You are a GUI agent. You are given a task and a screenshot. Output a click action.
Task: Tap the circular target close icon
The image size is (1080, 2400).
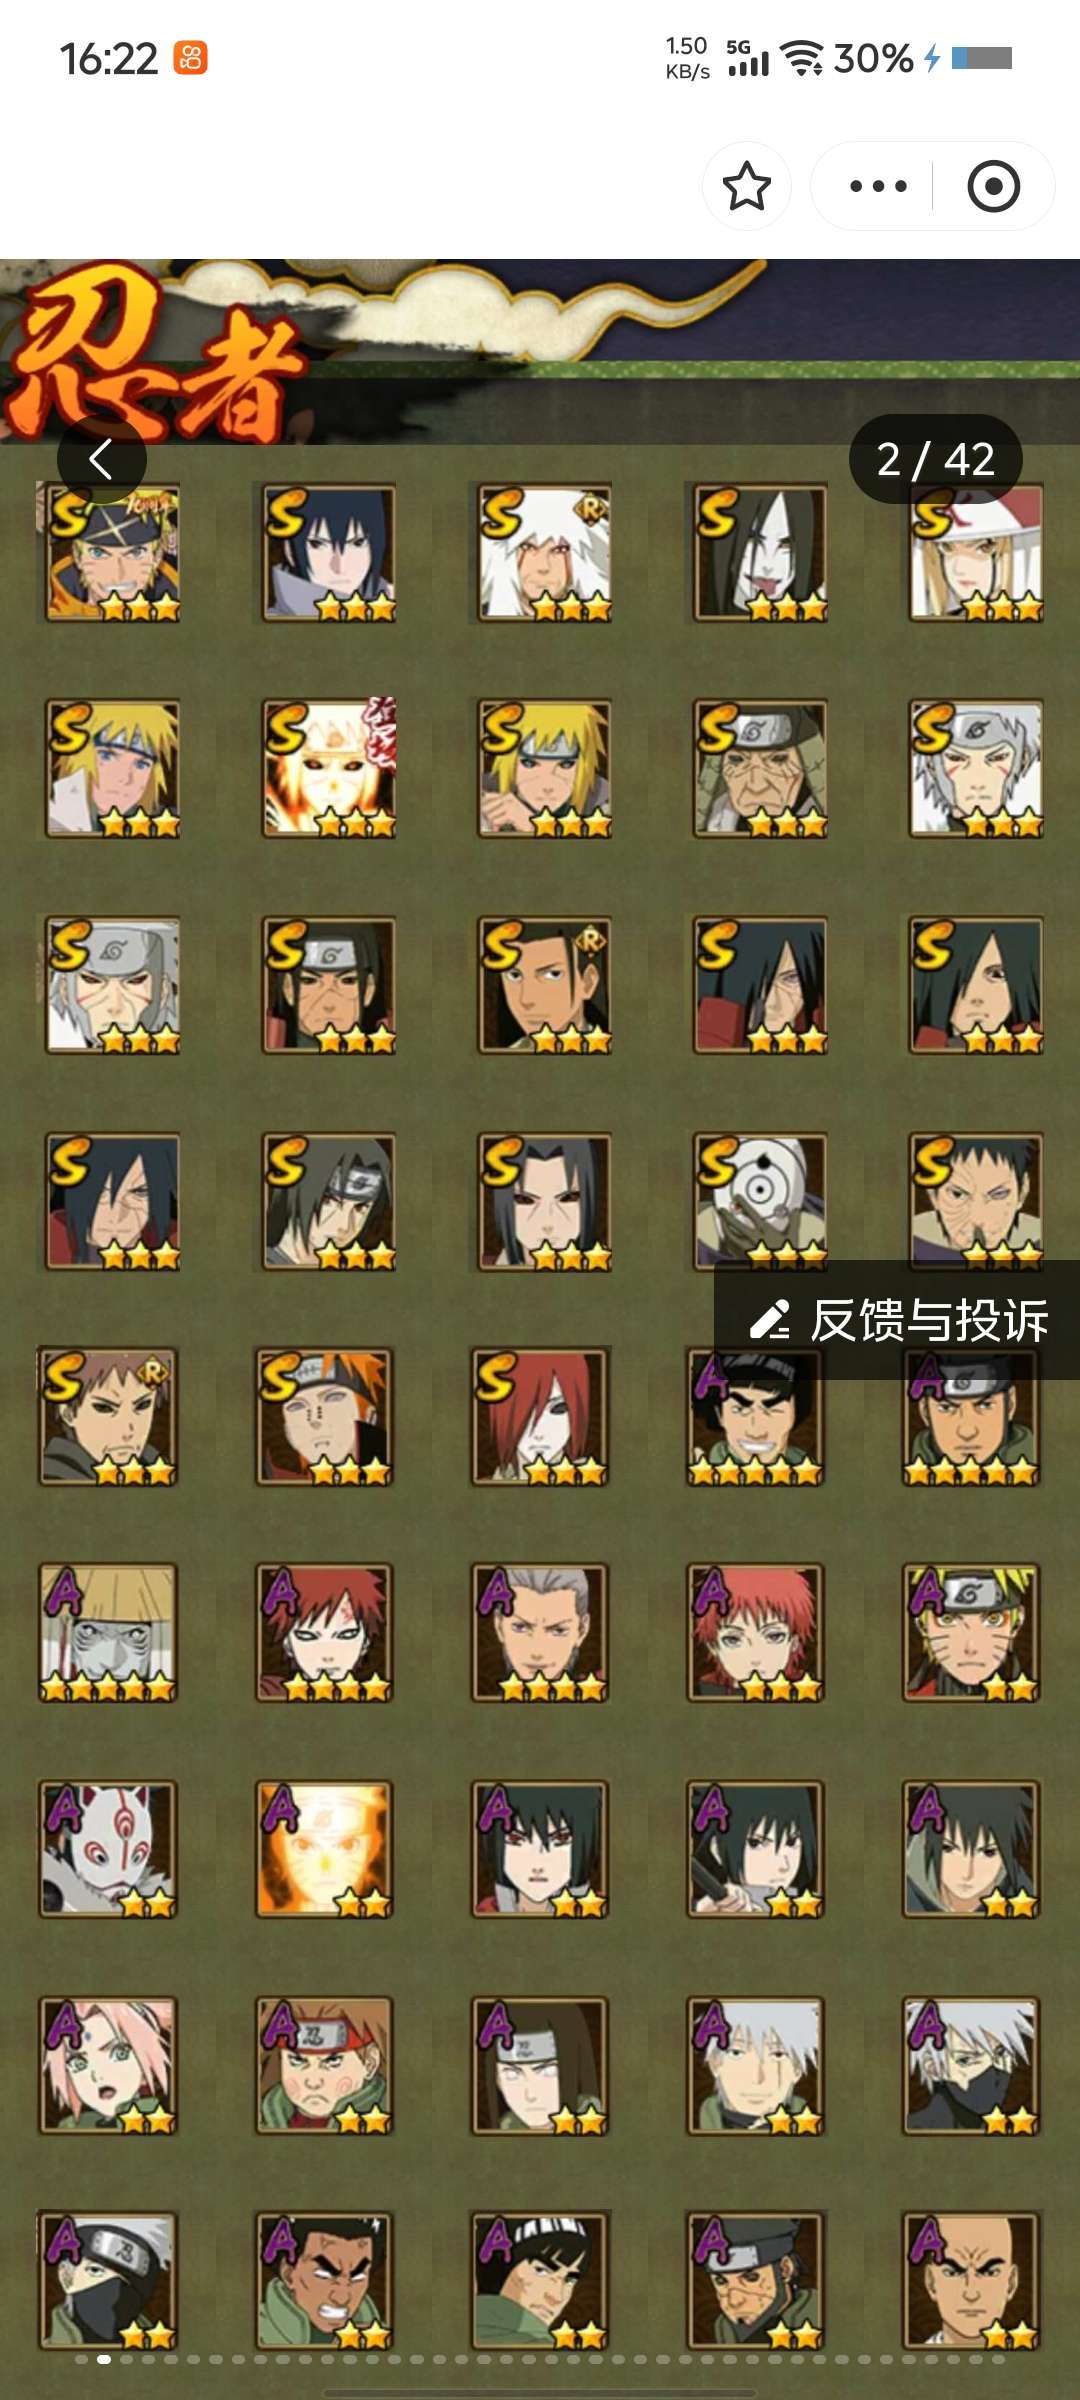(993, 186)
